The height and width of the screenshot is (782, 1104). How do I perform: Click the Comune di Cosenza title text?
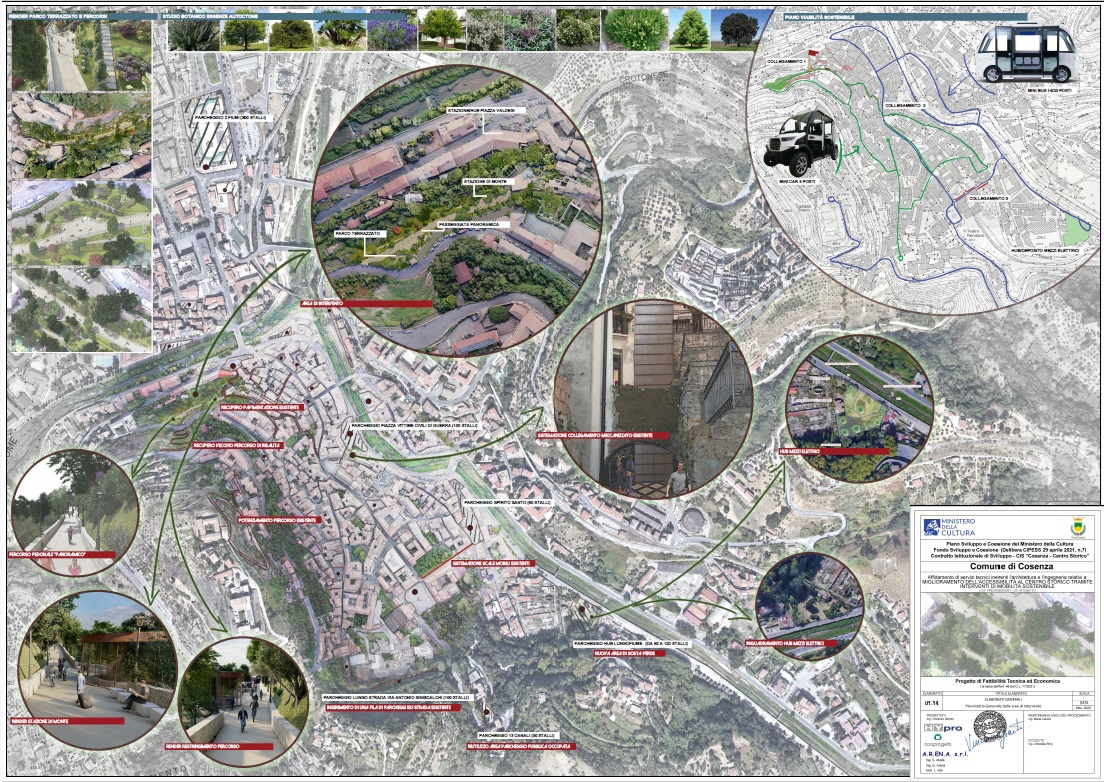[x=1003, y=567]
